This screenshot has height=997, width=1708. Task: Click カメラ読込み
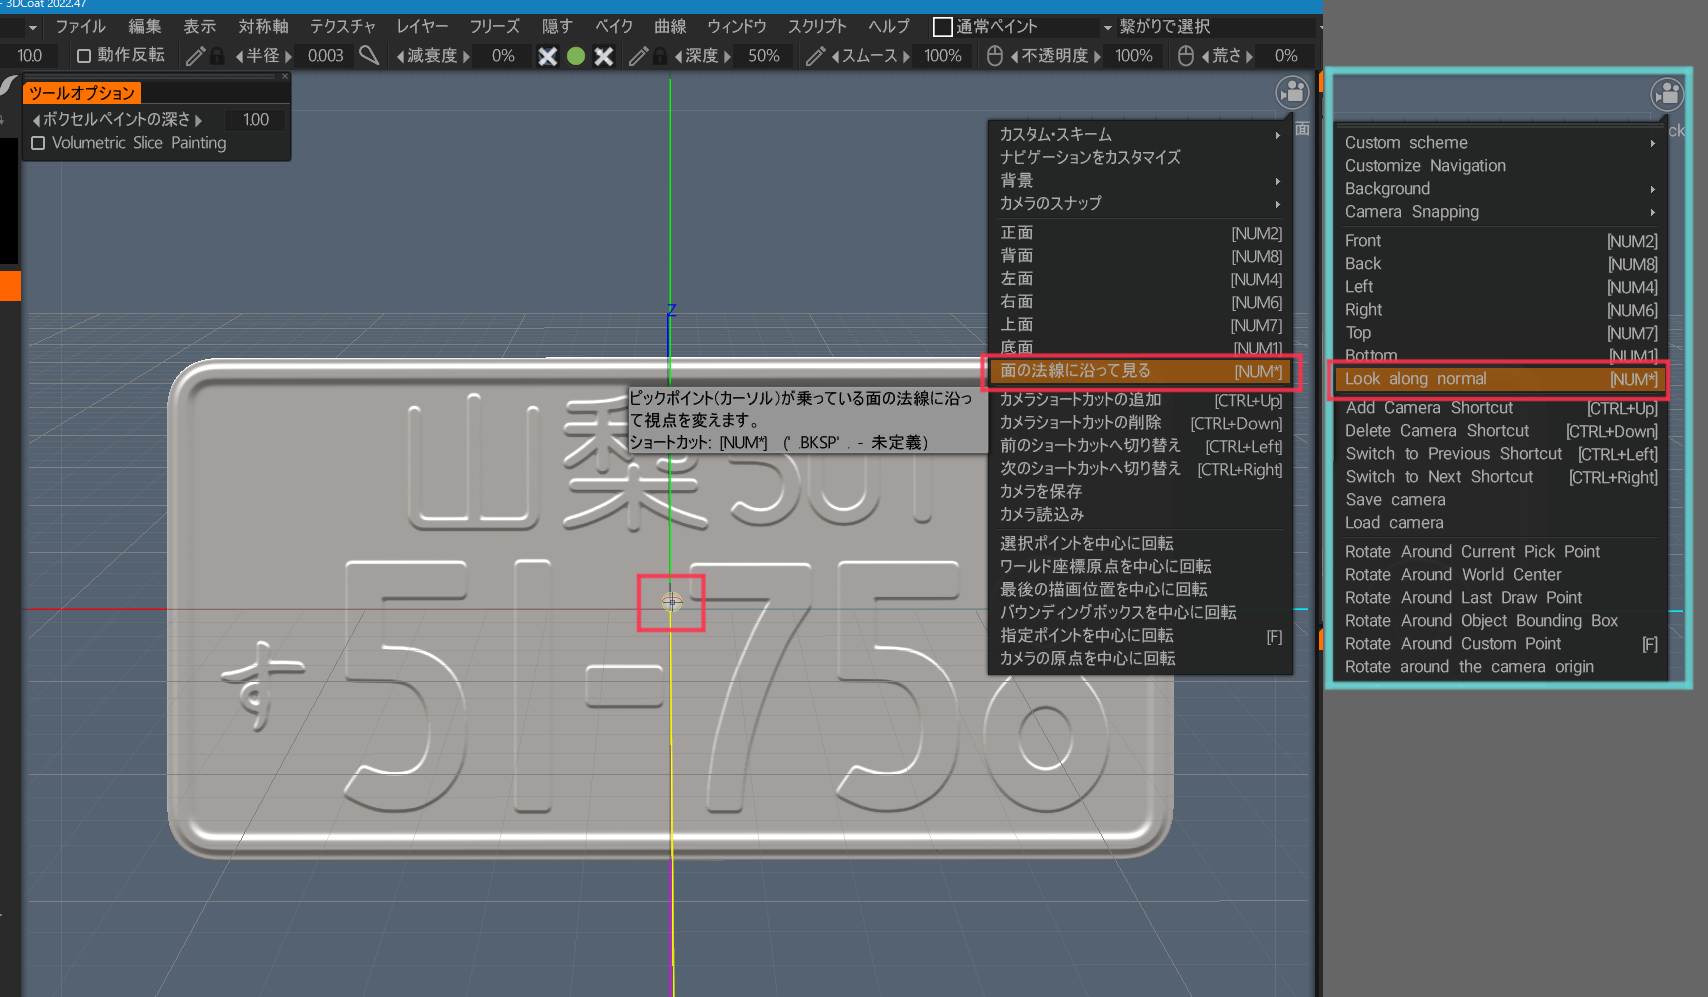[x=1140, y=515]
